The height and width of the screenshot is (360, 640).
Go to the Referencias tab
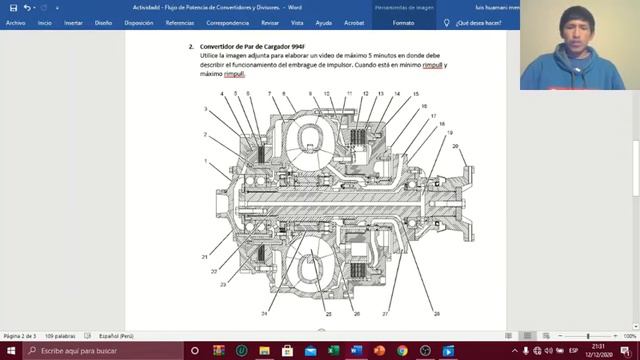point(180,23)
